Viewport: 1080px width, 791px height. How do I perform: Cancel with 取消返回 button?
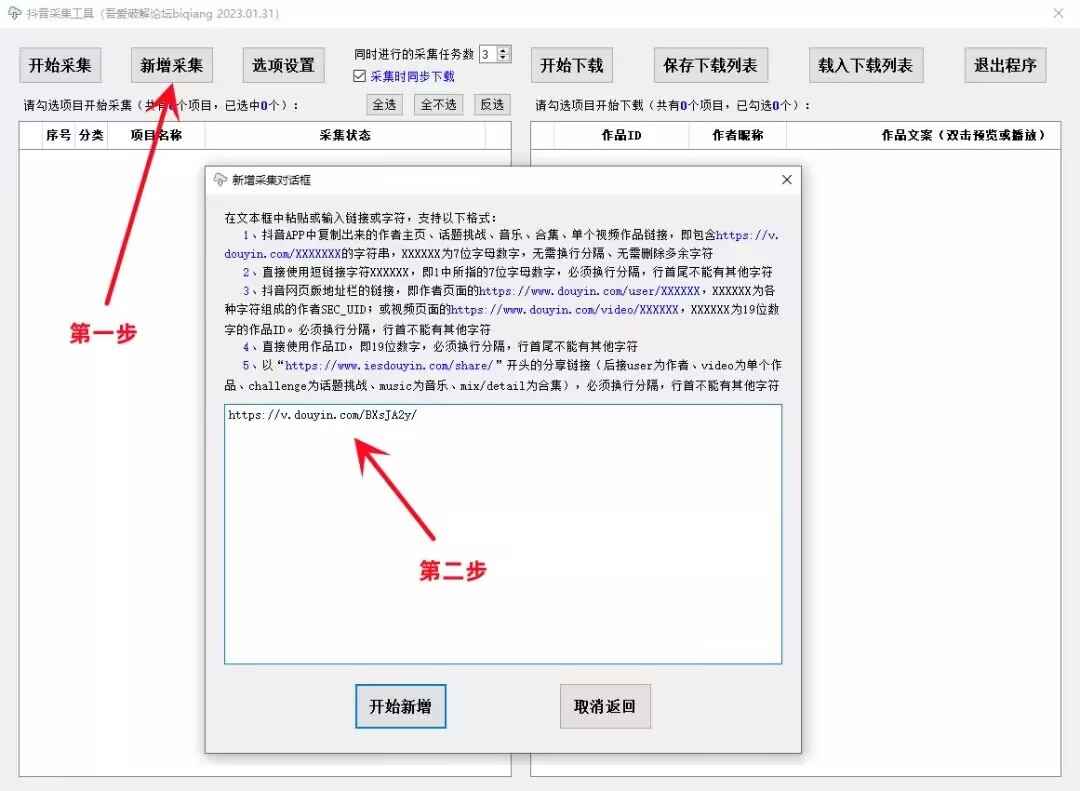pyautogui.click(x=605, y=706)
